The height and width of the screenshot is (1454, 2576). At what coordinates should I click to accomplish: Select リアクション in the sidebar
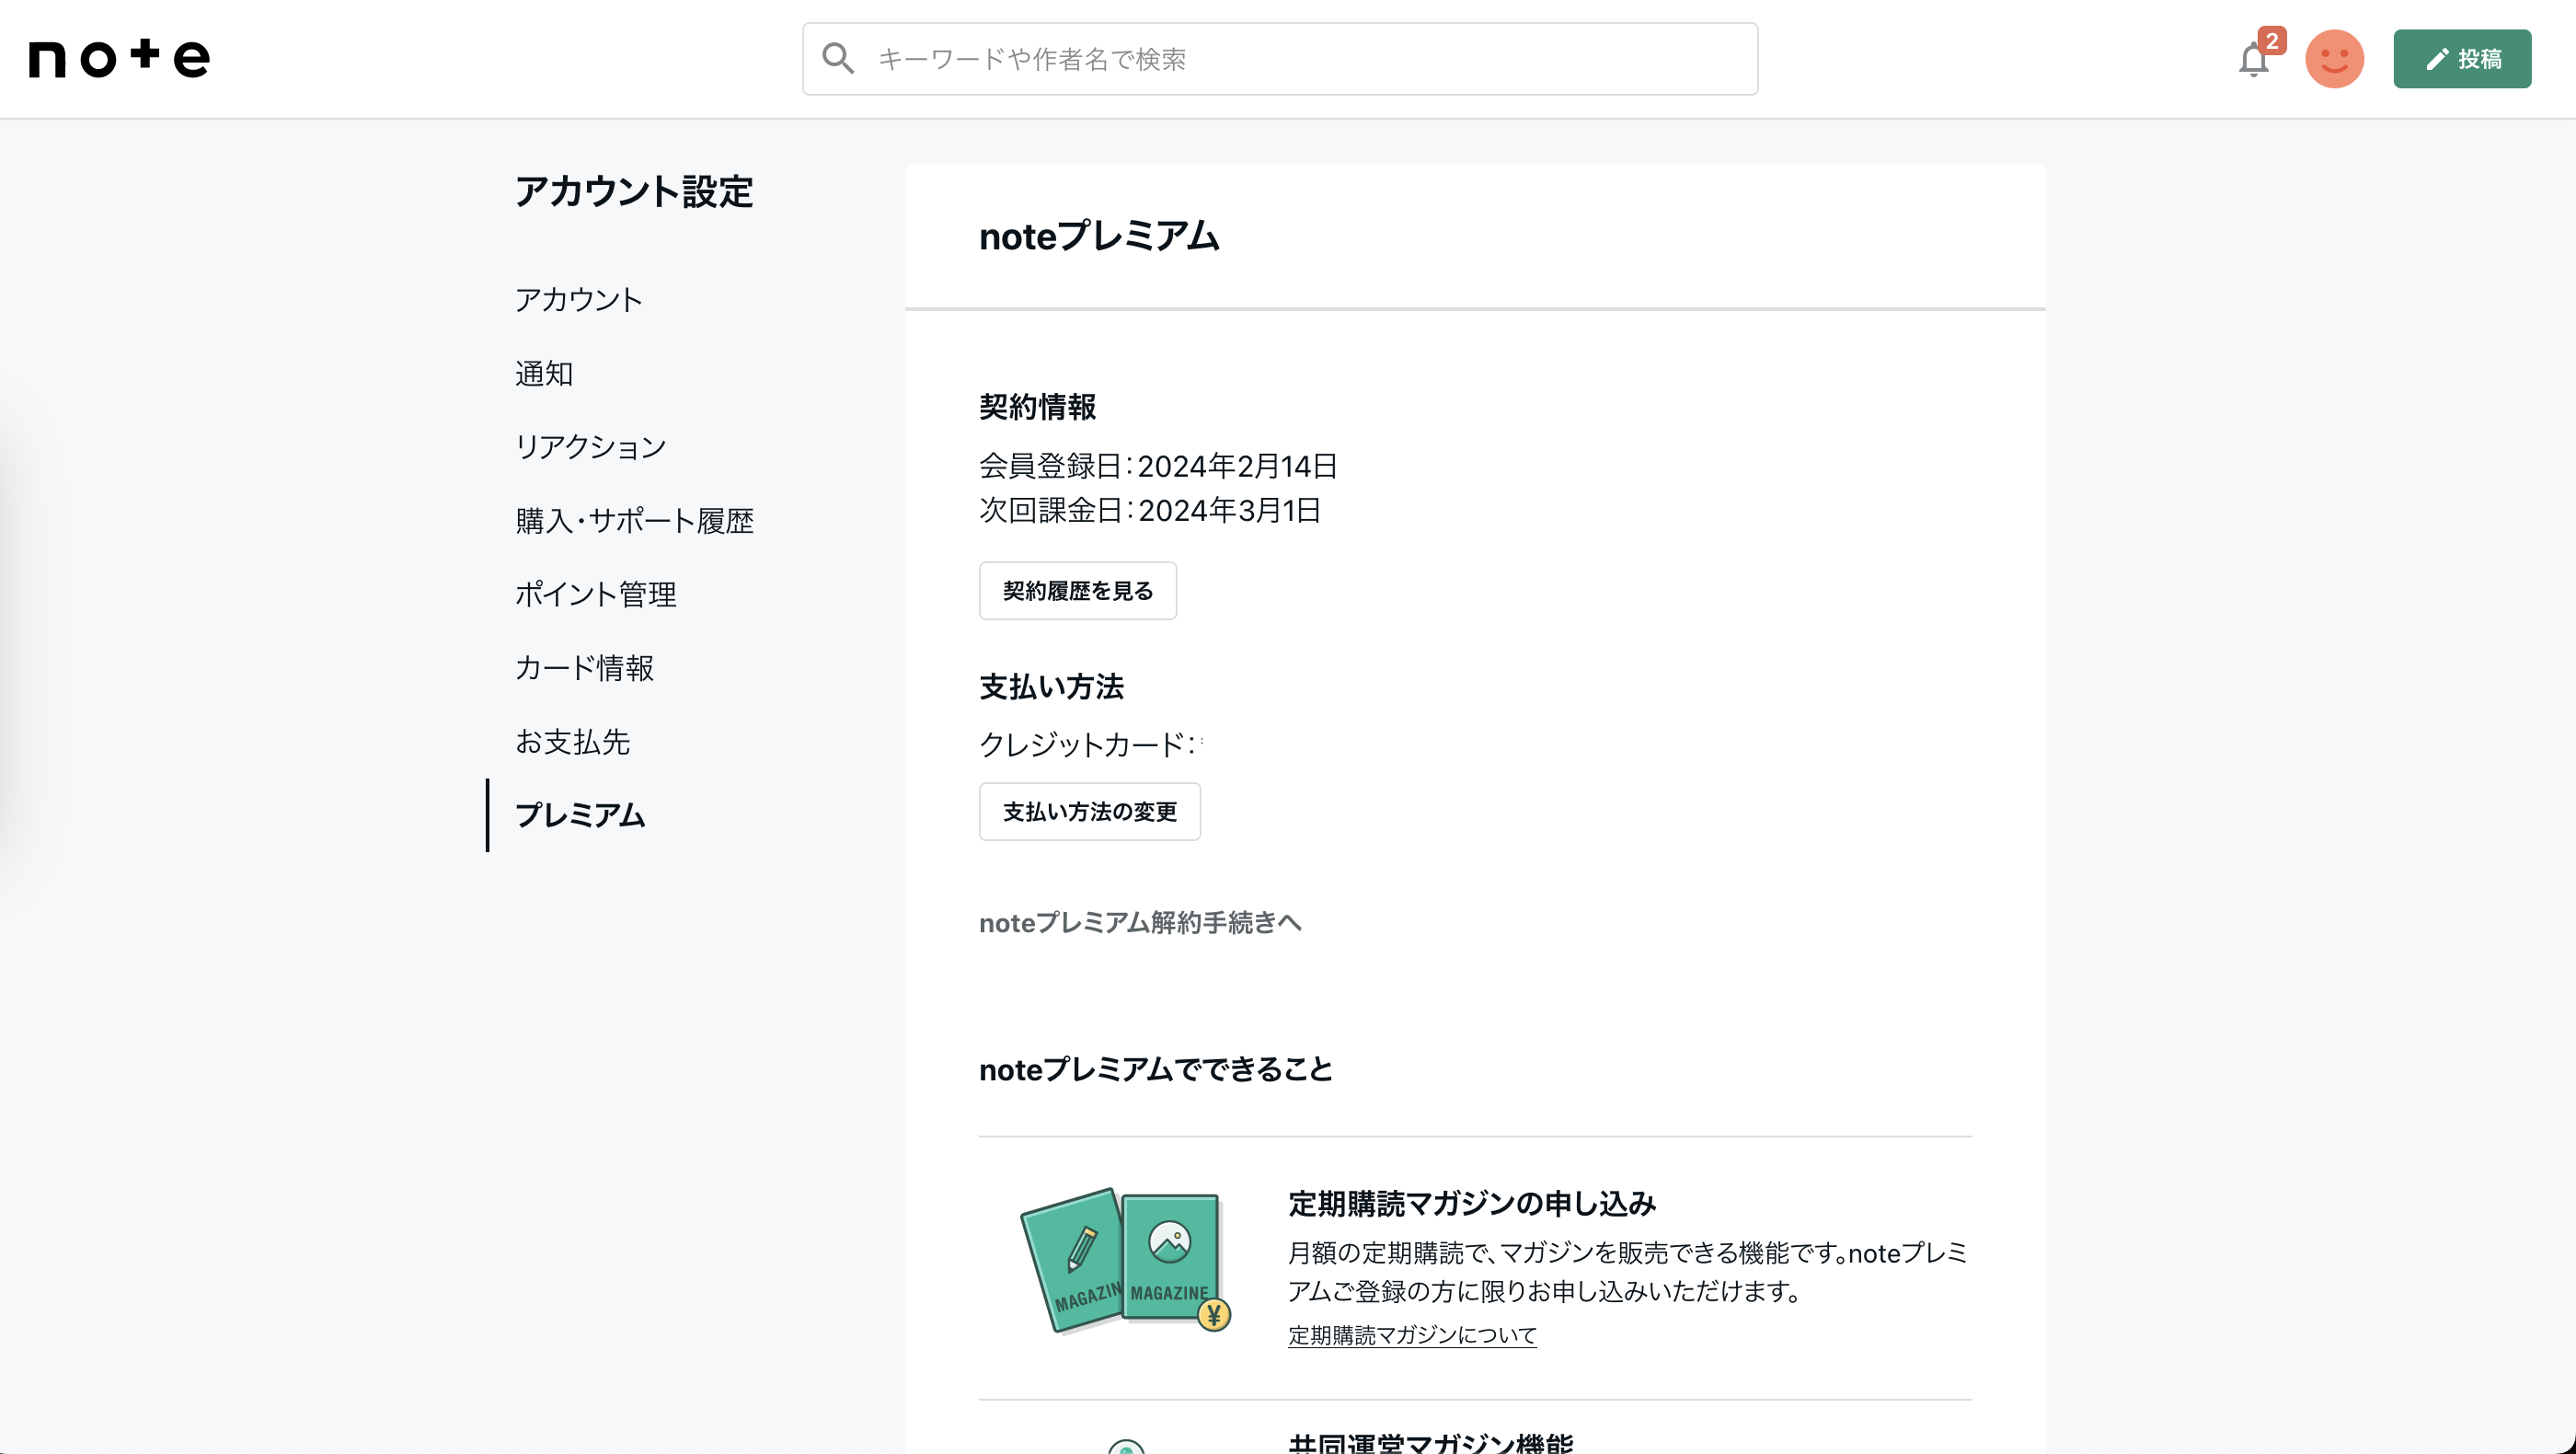point(590,446)
